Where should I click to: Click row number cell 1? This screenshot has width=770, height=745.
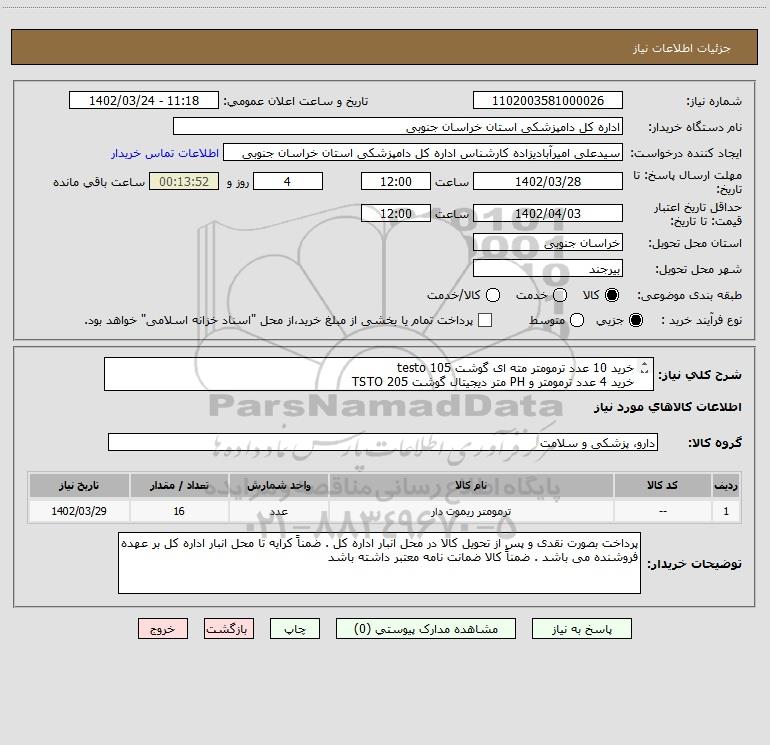[726, 511]
